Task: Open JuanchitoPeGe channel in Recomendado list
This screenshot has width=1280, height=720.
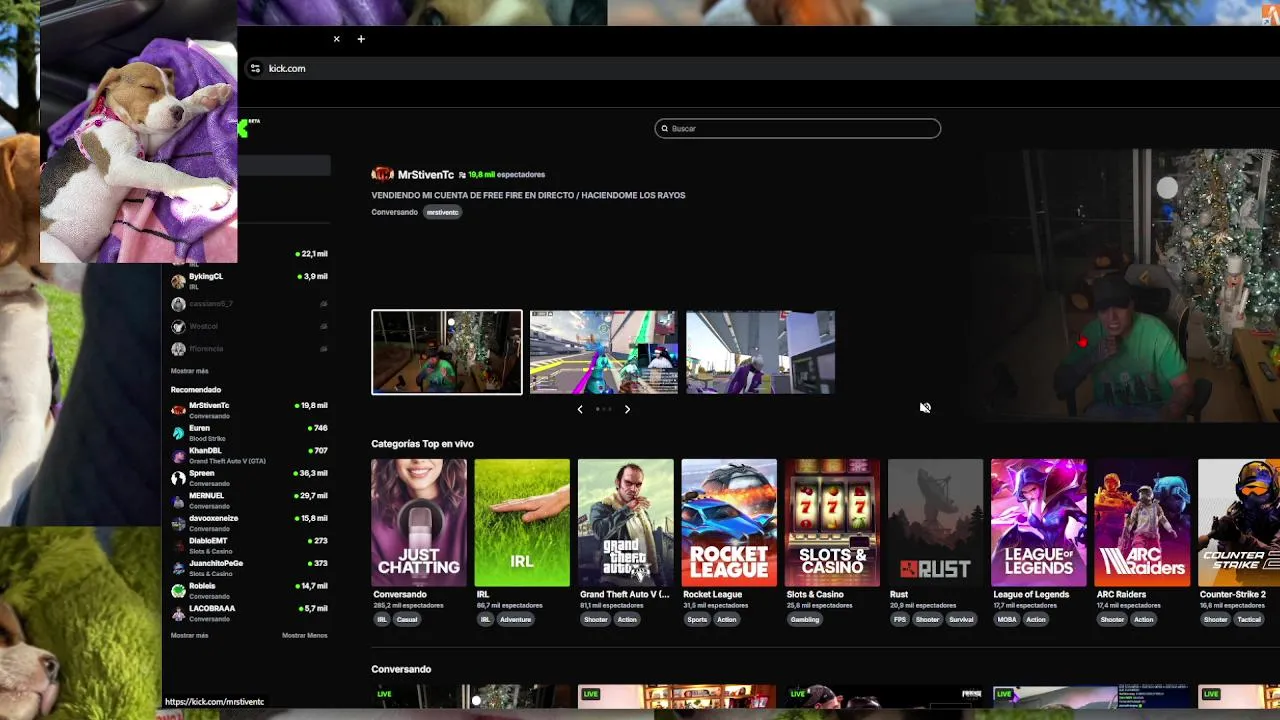Action: (x=249, y=568)
